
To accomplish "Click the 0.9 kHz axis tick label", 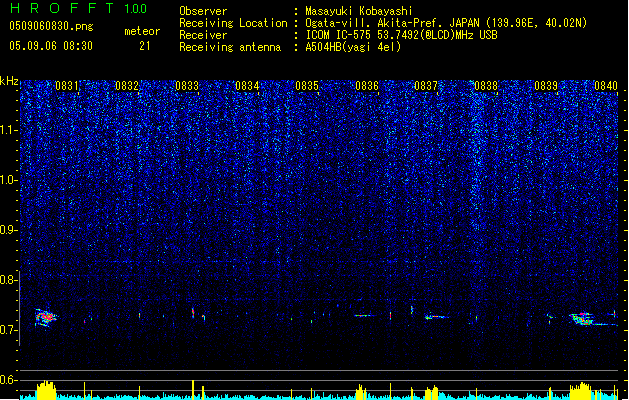I will (9, 230).
